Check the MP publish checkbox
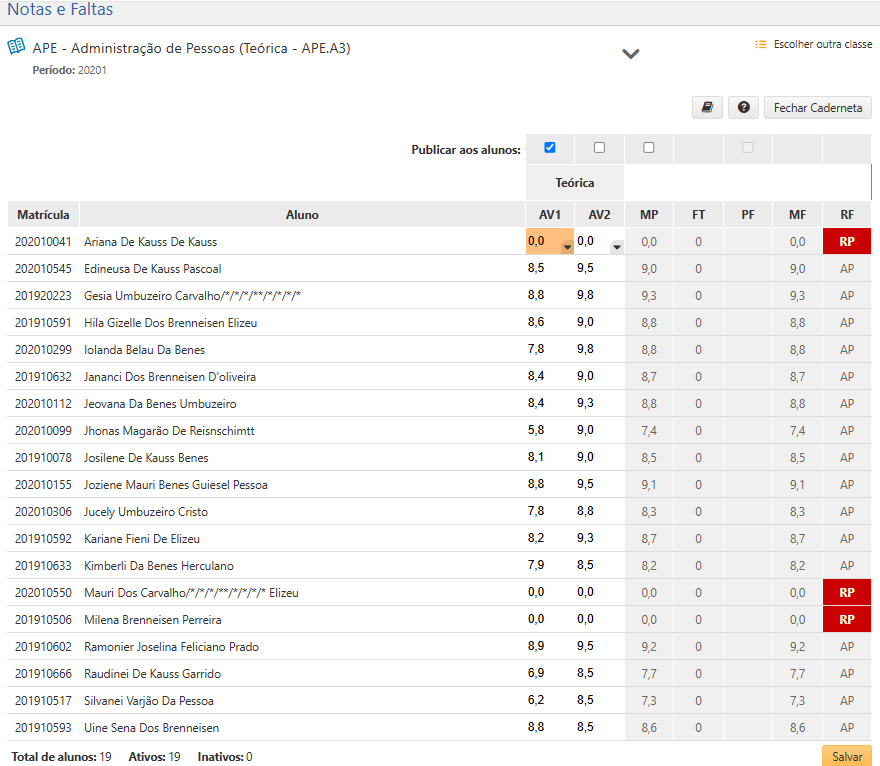Screen dimensions: 880x766 (649, 148)
